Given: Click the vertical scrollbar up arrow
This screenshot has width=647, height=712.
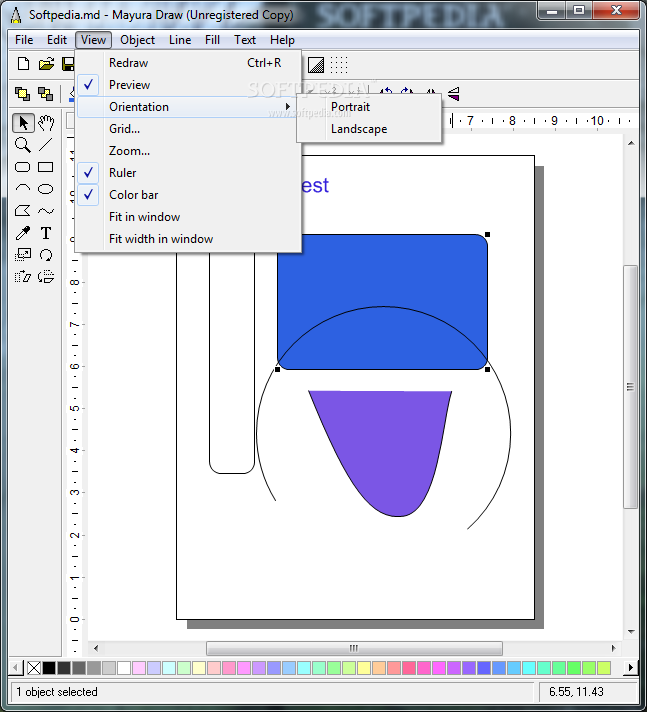Looking at the screenshot, I should [x=631, y=143].
